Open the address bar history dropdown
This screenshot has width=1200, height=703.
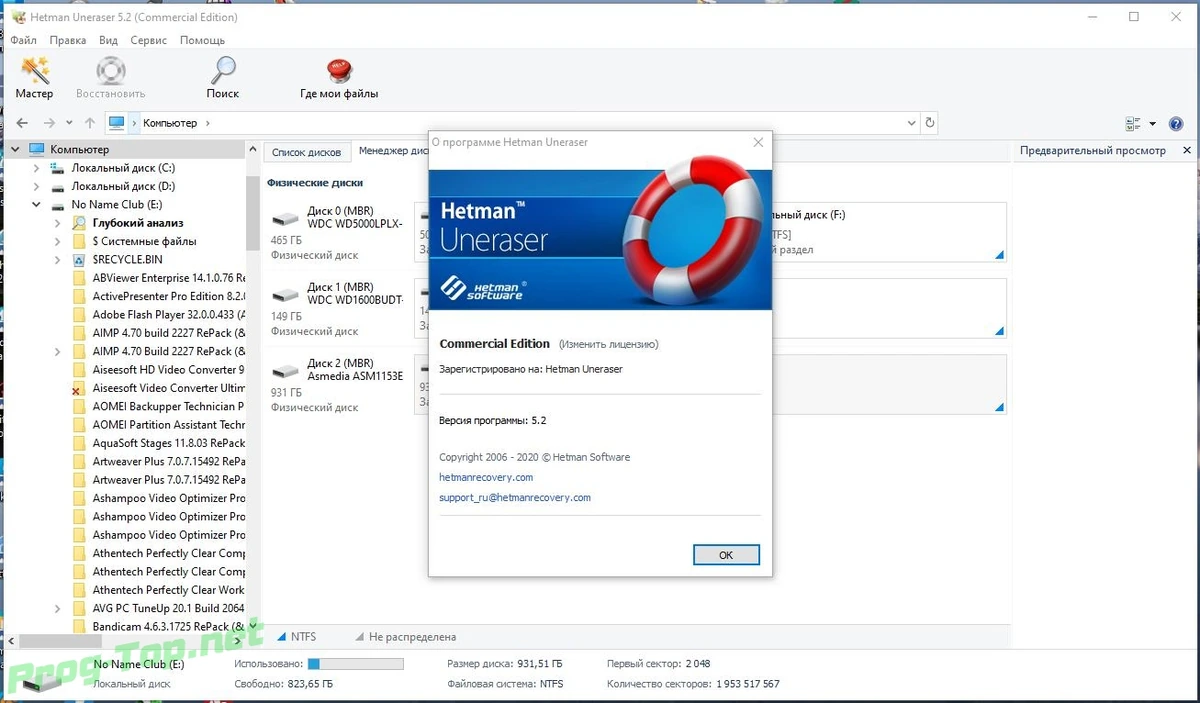coord(911,123)
